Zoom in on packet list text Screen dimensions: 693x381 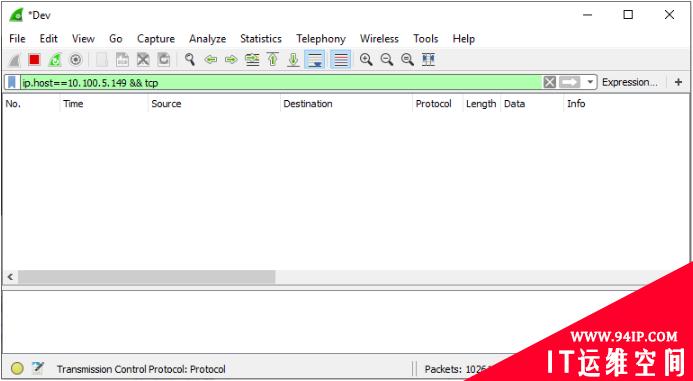(x=366, y=59)
